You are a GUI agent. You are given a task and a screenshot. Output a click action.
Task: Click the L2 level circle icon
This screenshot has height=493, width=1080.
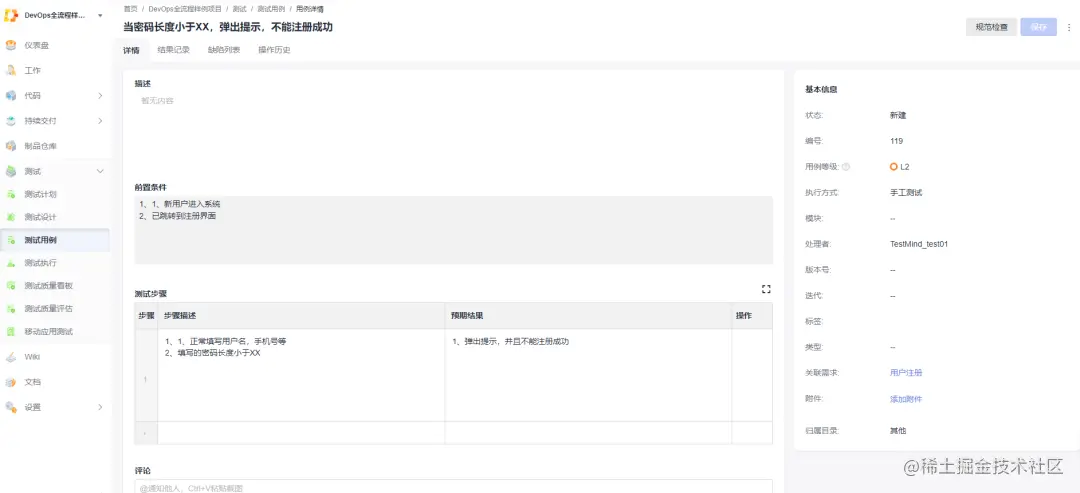coord(893,167)
